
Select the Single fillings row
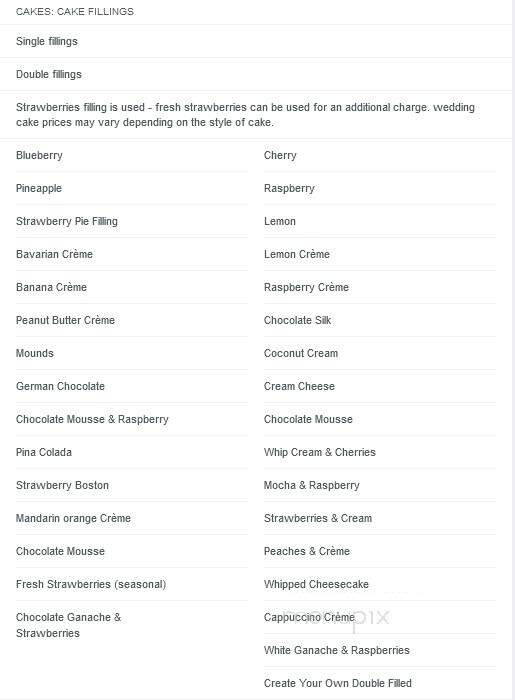point(256,41)
